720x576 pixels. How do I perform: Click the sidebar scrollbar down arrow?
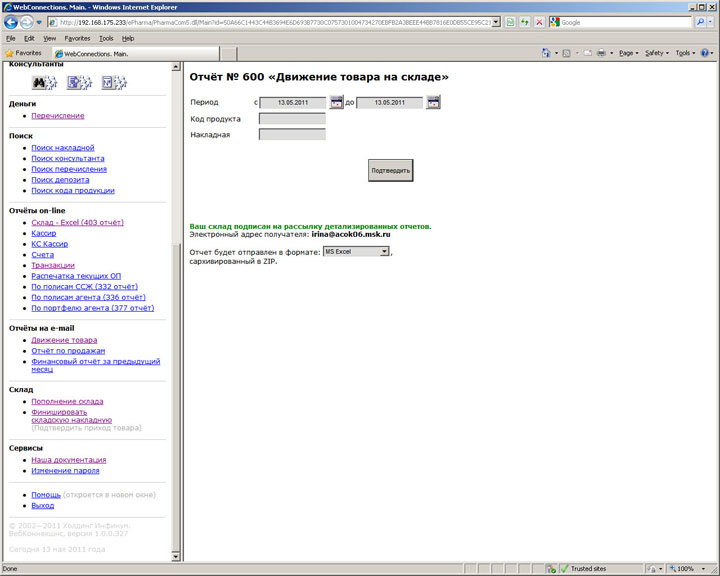(x=176, y=557)
